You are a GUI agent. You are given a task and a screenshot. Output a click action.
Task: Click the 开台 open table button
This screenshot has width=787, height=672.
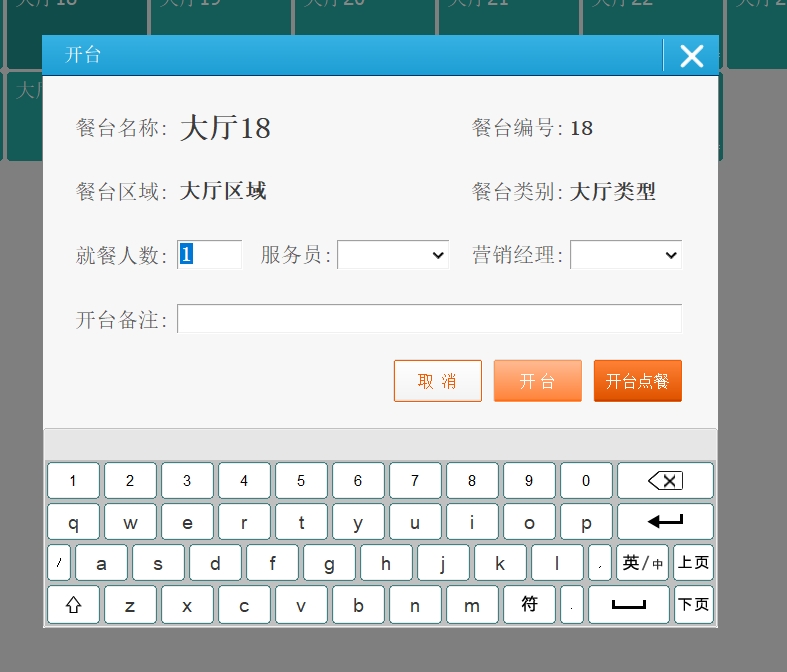(x=537, y=381)
